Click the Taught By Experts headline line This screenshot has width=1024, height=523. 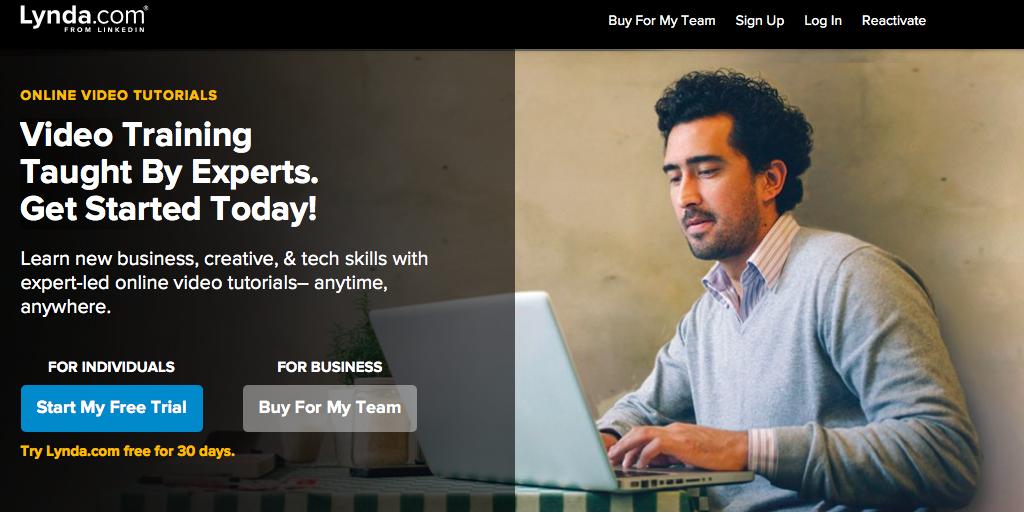coord(169,172)
